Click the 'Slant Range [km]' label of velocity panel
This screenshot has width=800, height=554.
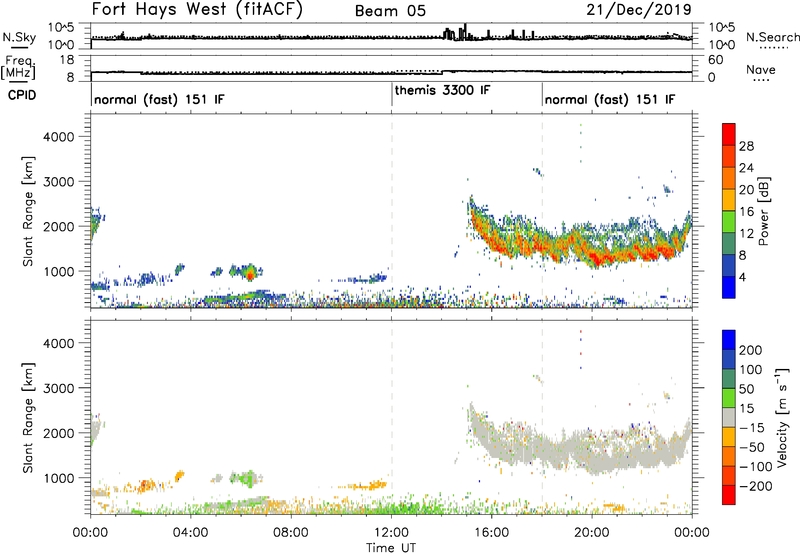coord(28,417)
